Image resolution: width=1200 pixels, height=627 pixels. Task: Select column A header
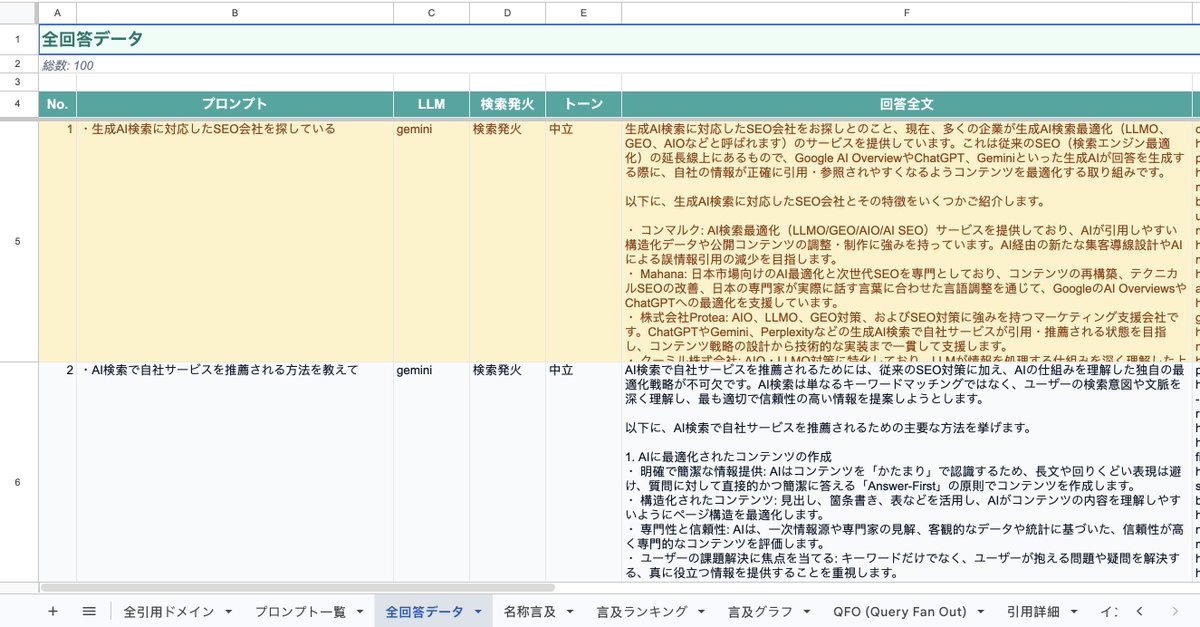coord(57,12)
